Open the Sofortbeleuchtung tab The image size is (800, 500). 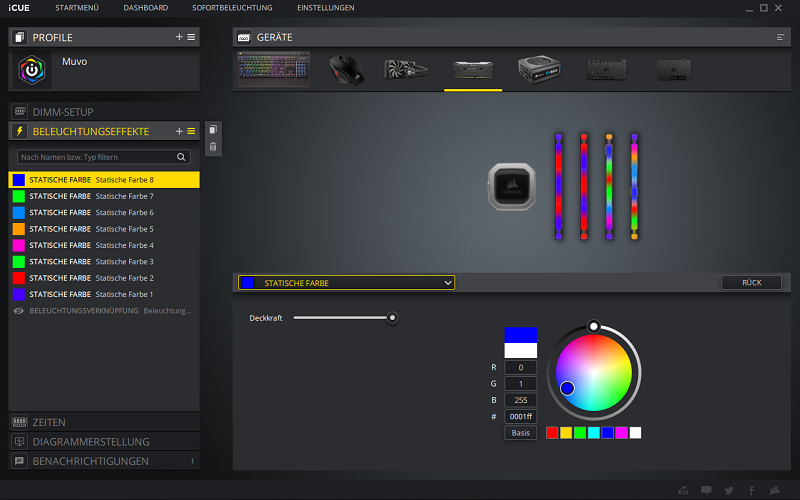(232, 8)
